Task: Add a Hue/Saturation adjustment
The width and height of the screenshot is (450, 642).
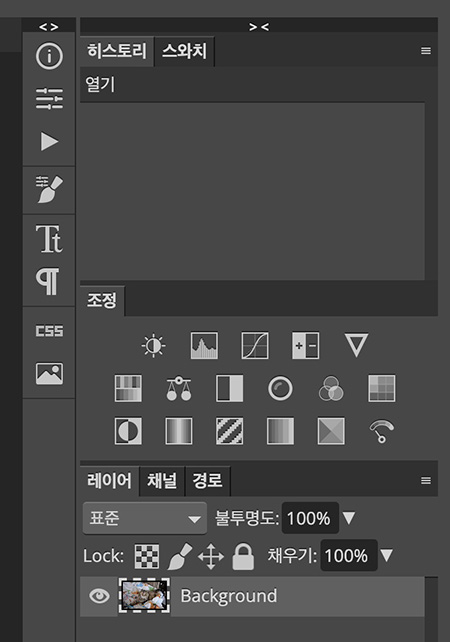Action: (x=128, y=388)
